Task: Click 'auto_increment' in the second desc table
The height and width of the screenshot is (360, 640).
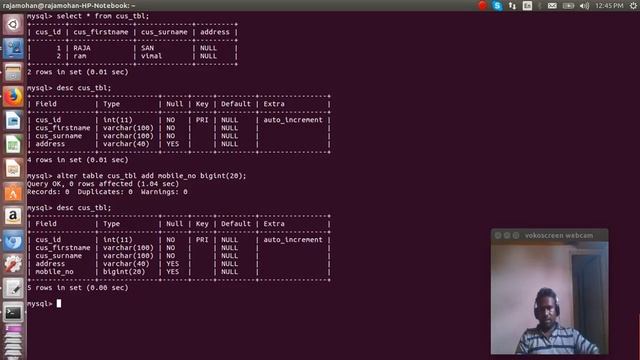Action: click(293, 240)
